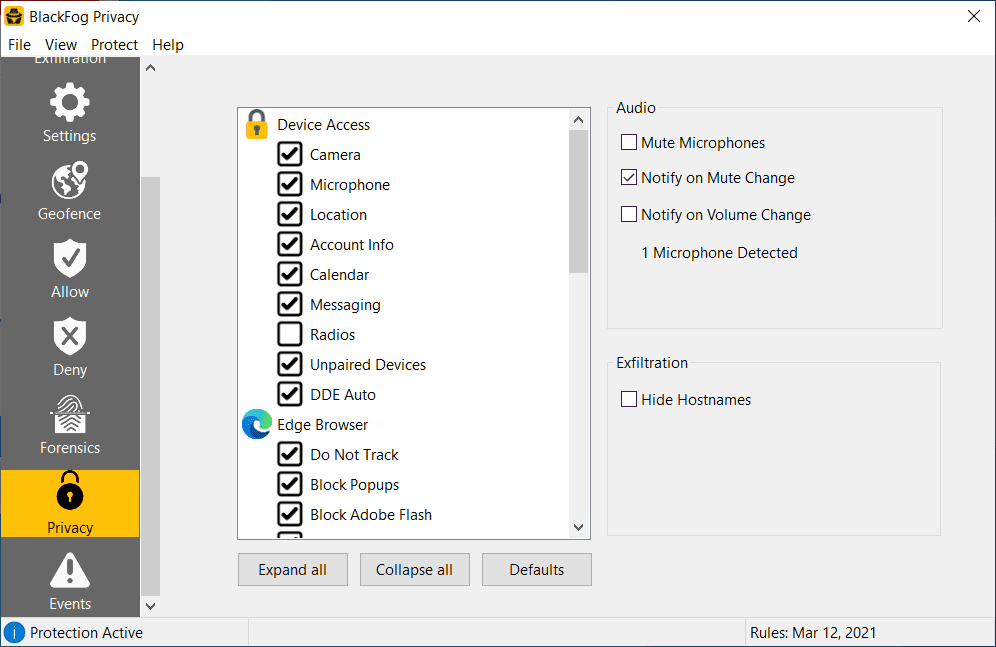Screen dimensions: 996x647
Task: Open the Geofence globe icon
Action: click(x=69, y=182)
